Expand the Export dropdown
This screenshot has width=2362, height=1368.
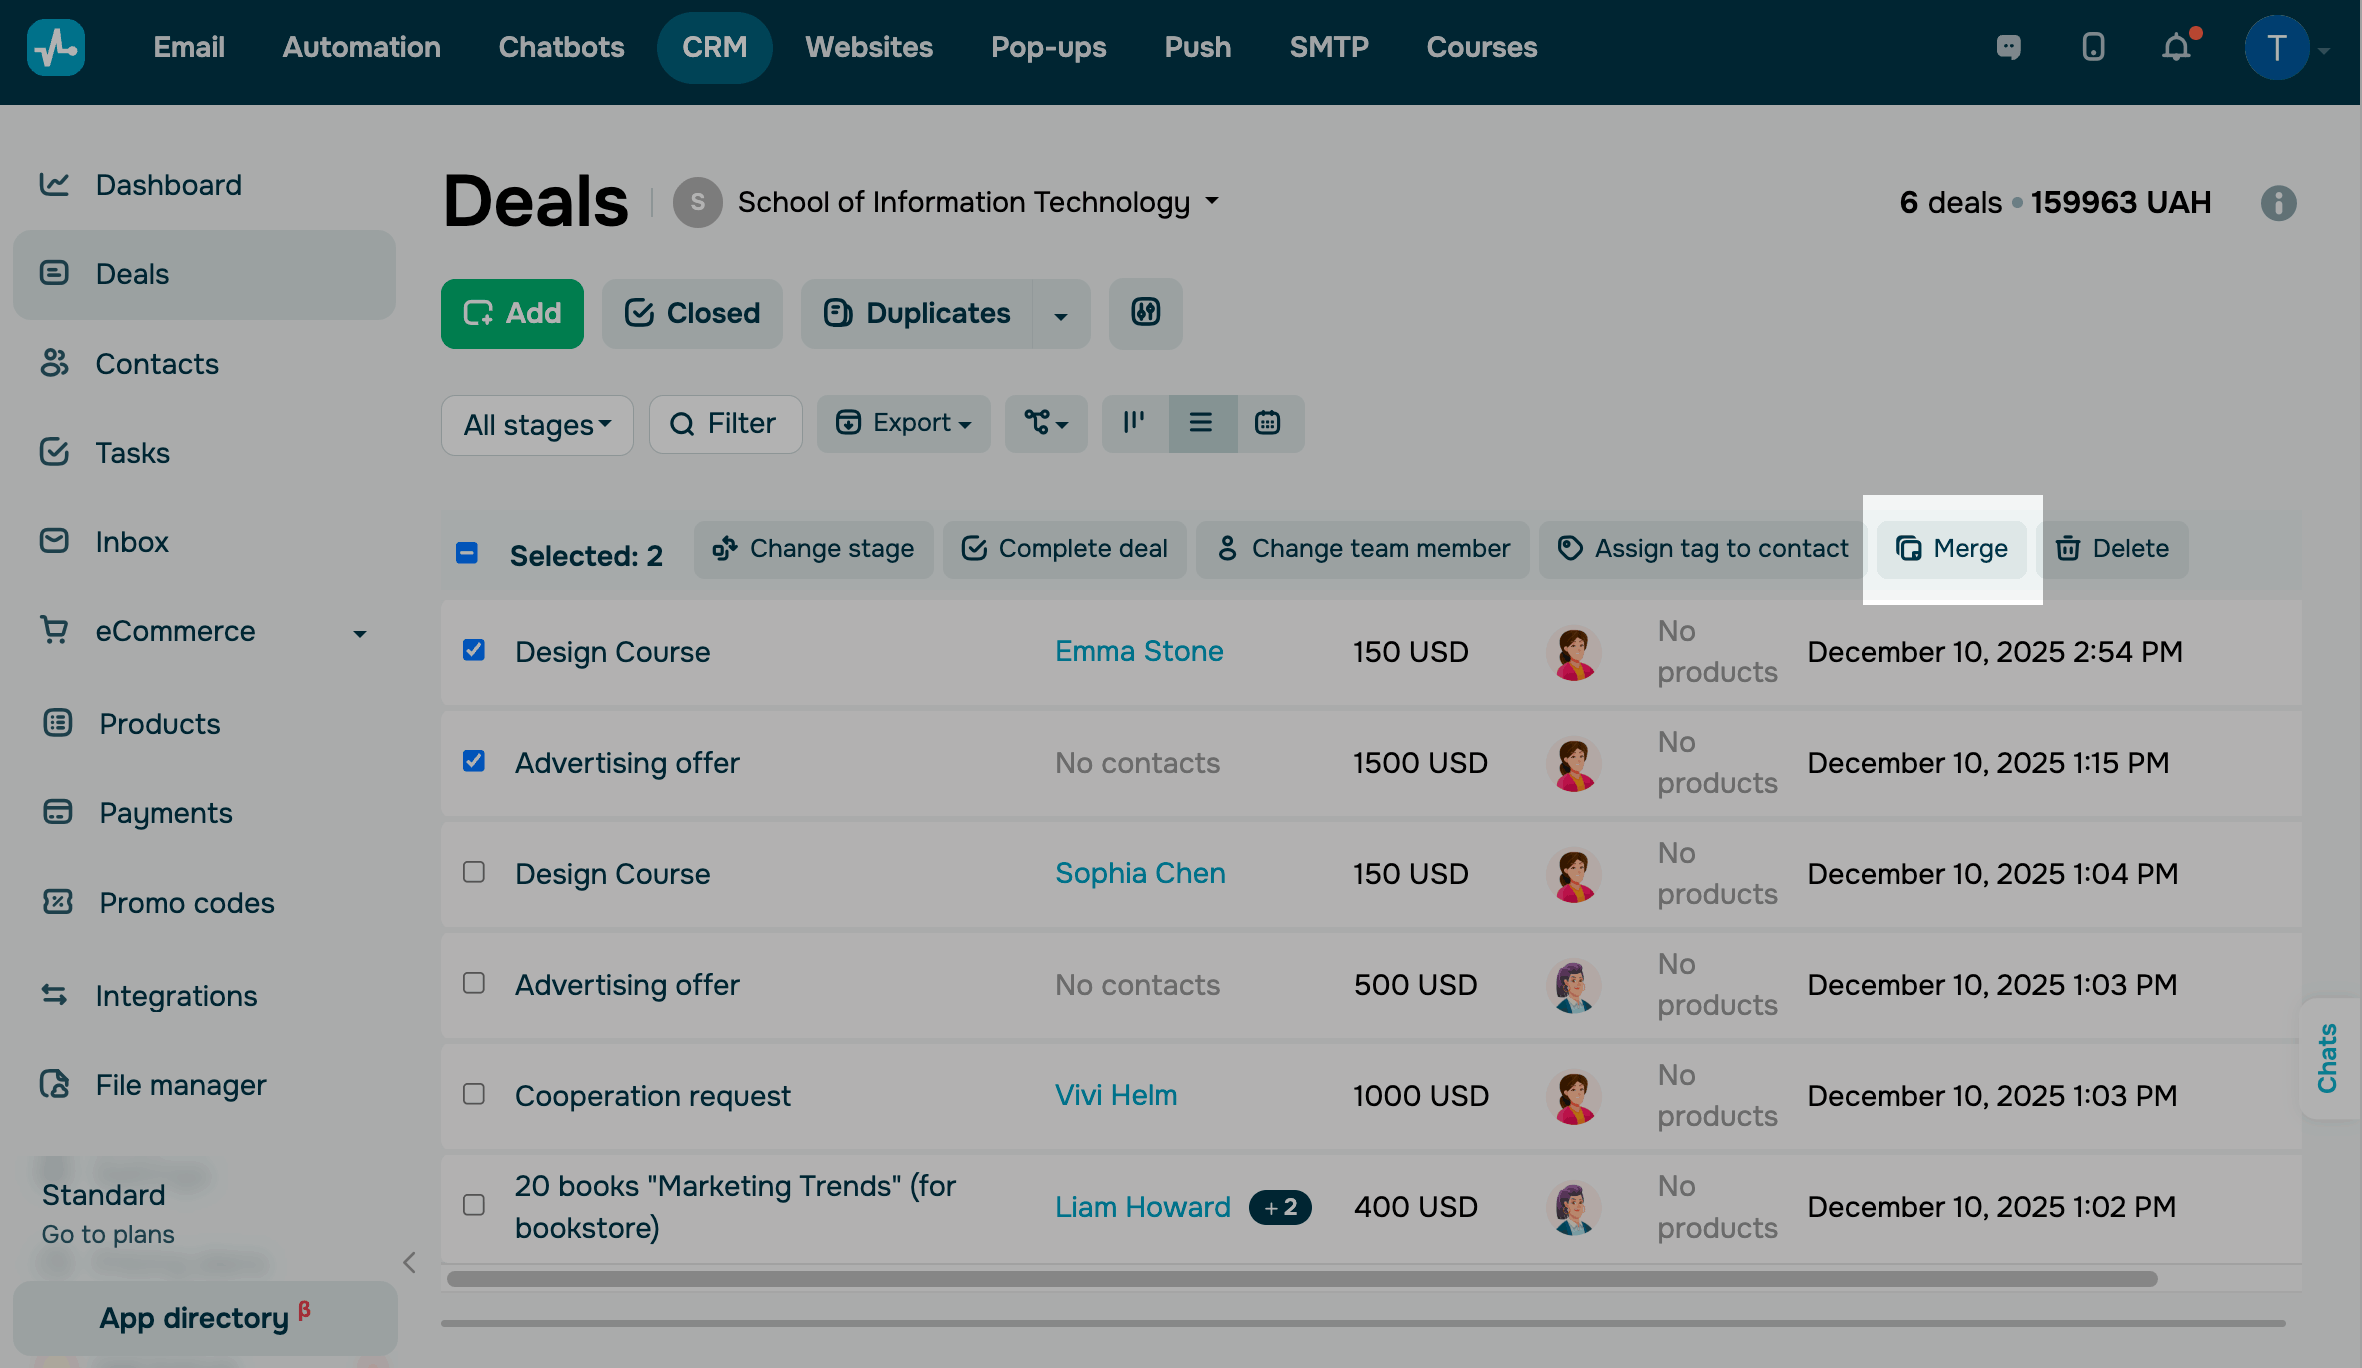coord(903,423)
